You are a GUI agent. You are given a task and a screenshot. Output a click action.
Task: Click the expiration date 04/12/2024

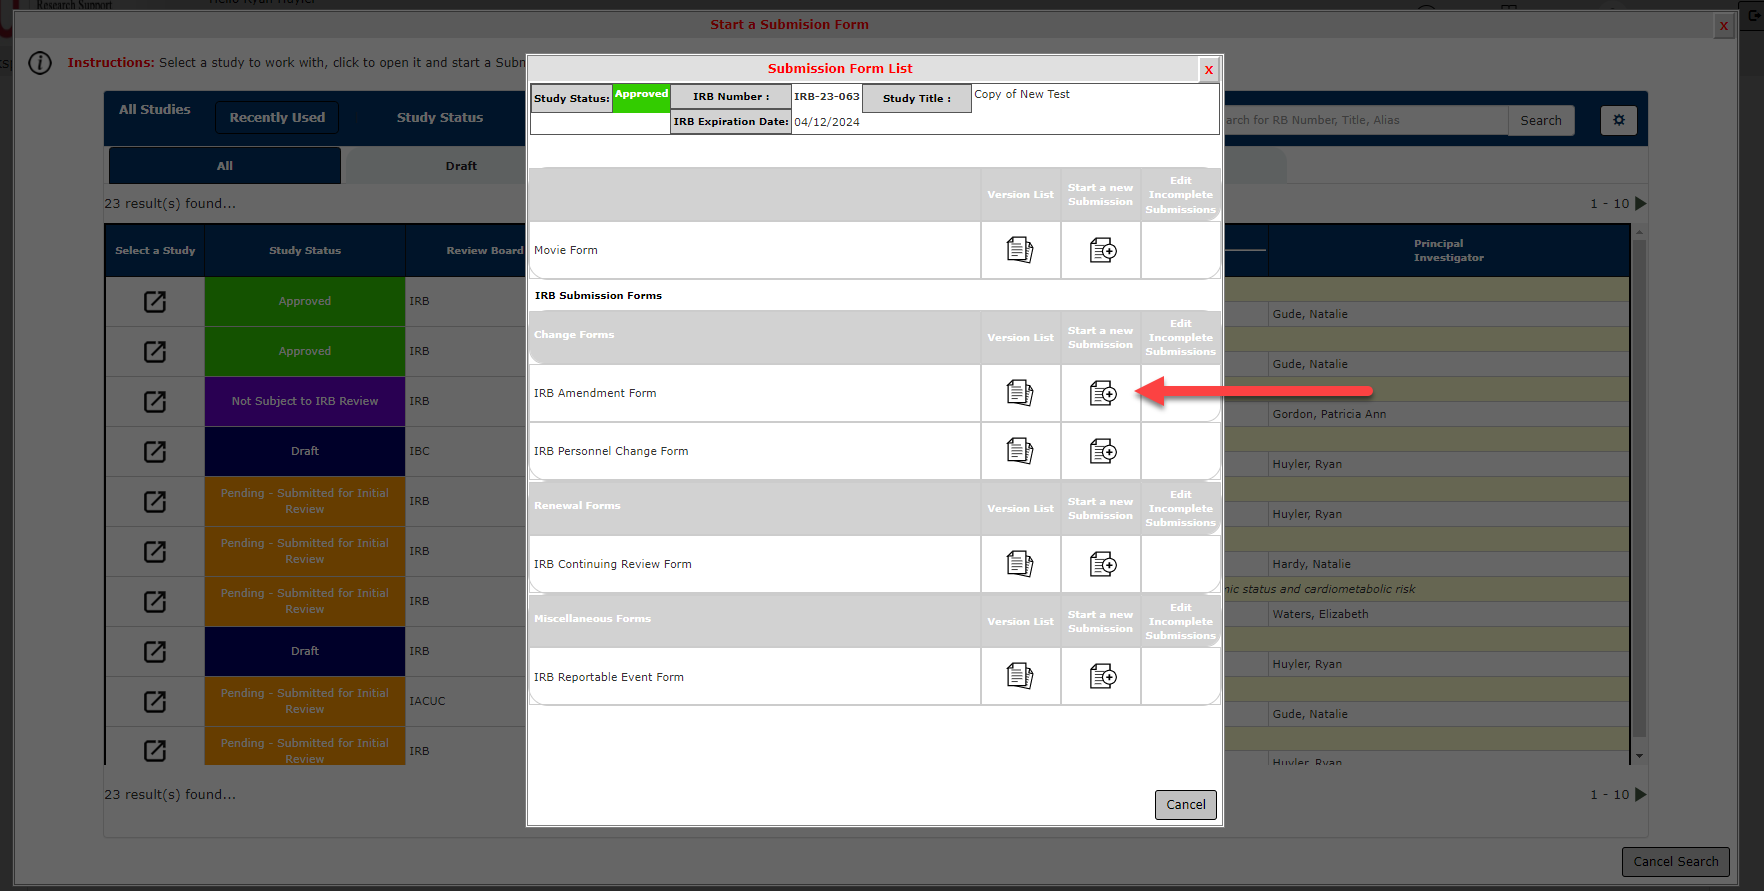pos(827,123)
